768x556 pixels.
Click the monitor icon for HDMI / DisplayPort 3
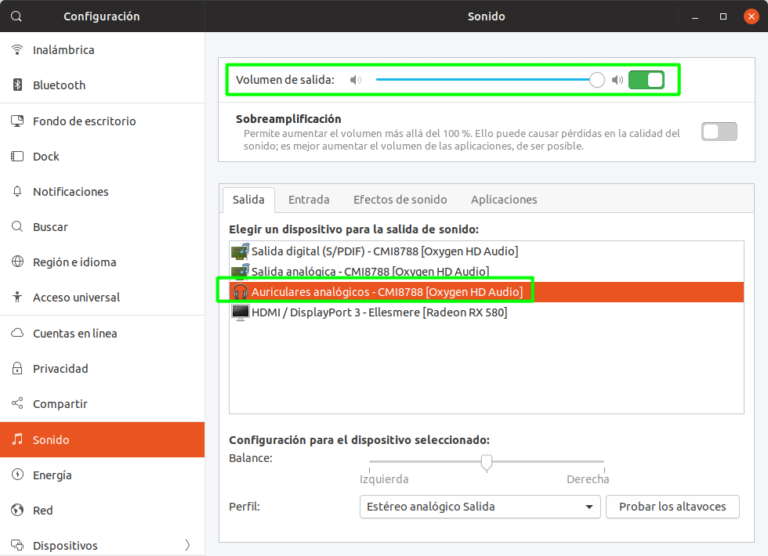240,313
